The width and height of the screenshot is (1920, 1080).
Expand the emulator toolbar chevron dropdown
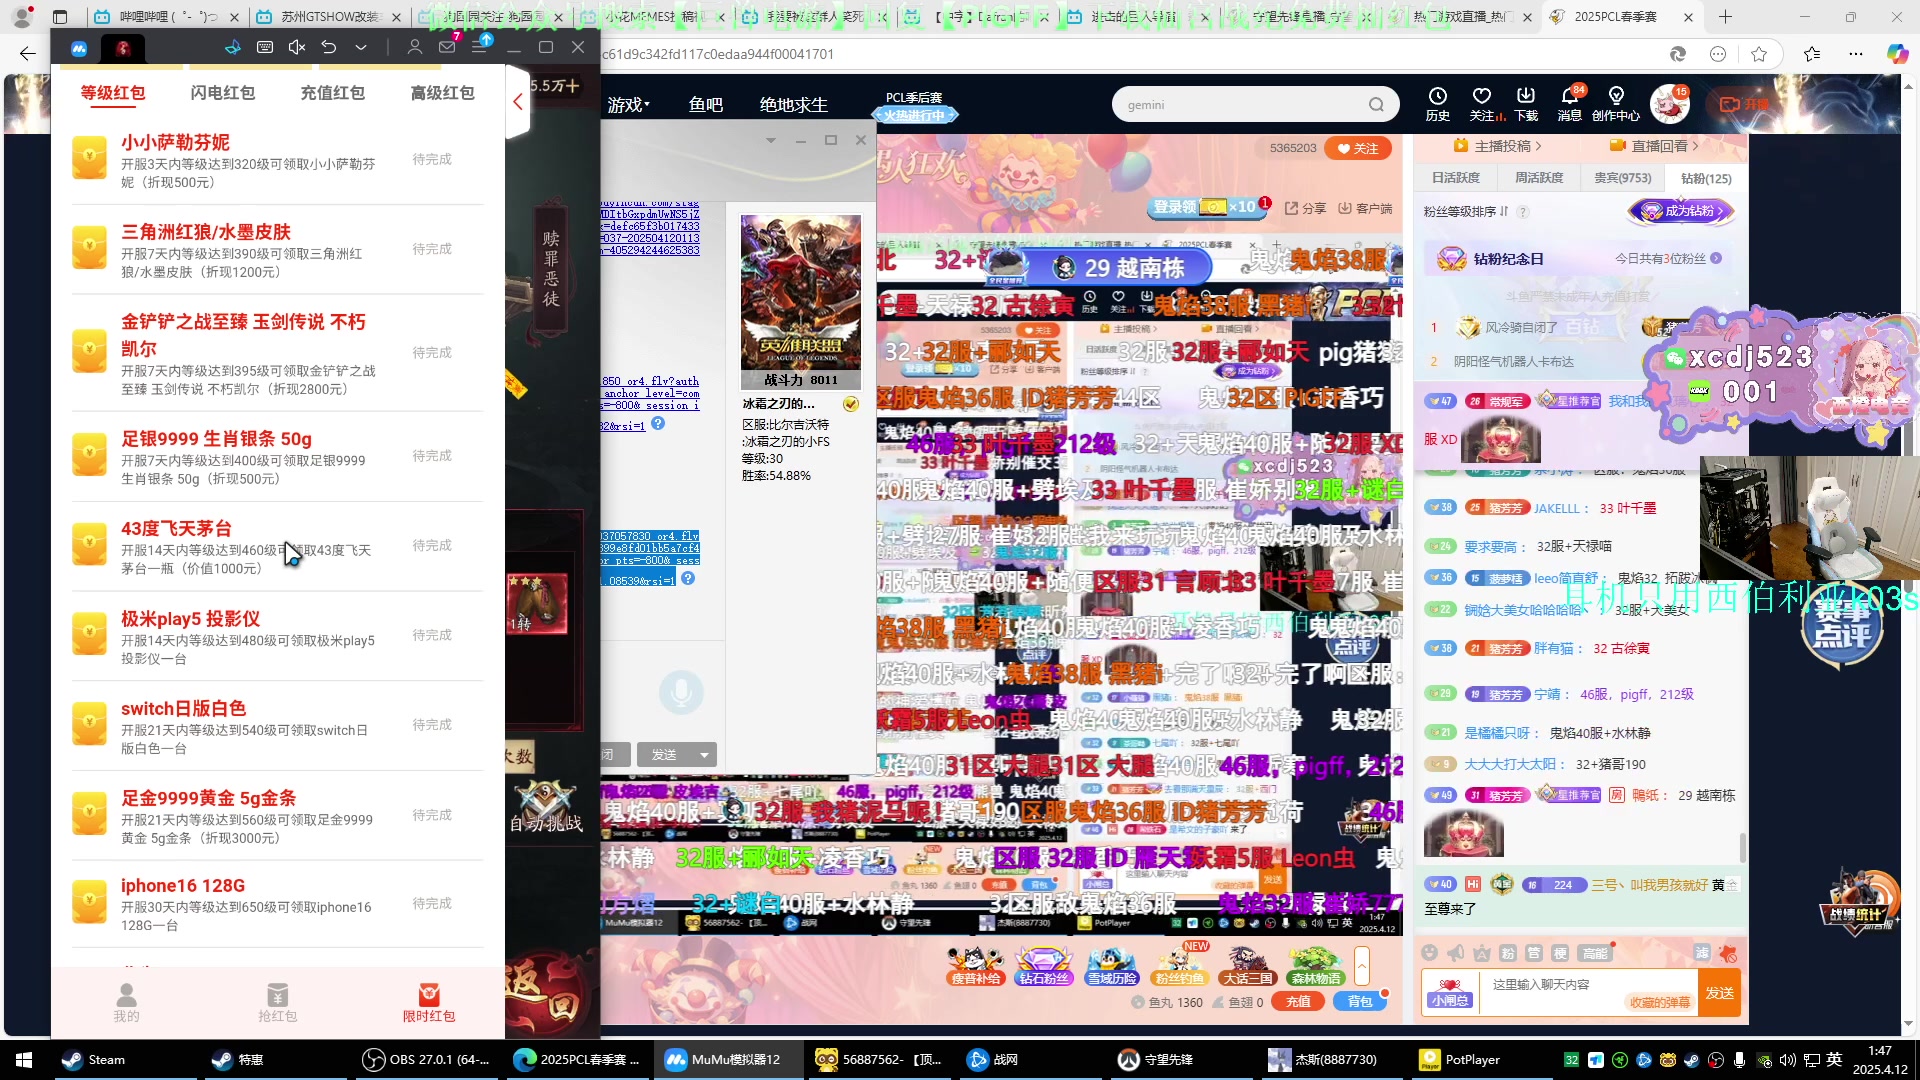pyautogui.click(x=361, y=47)
